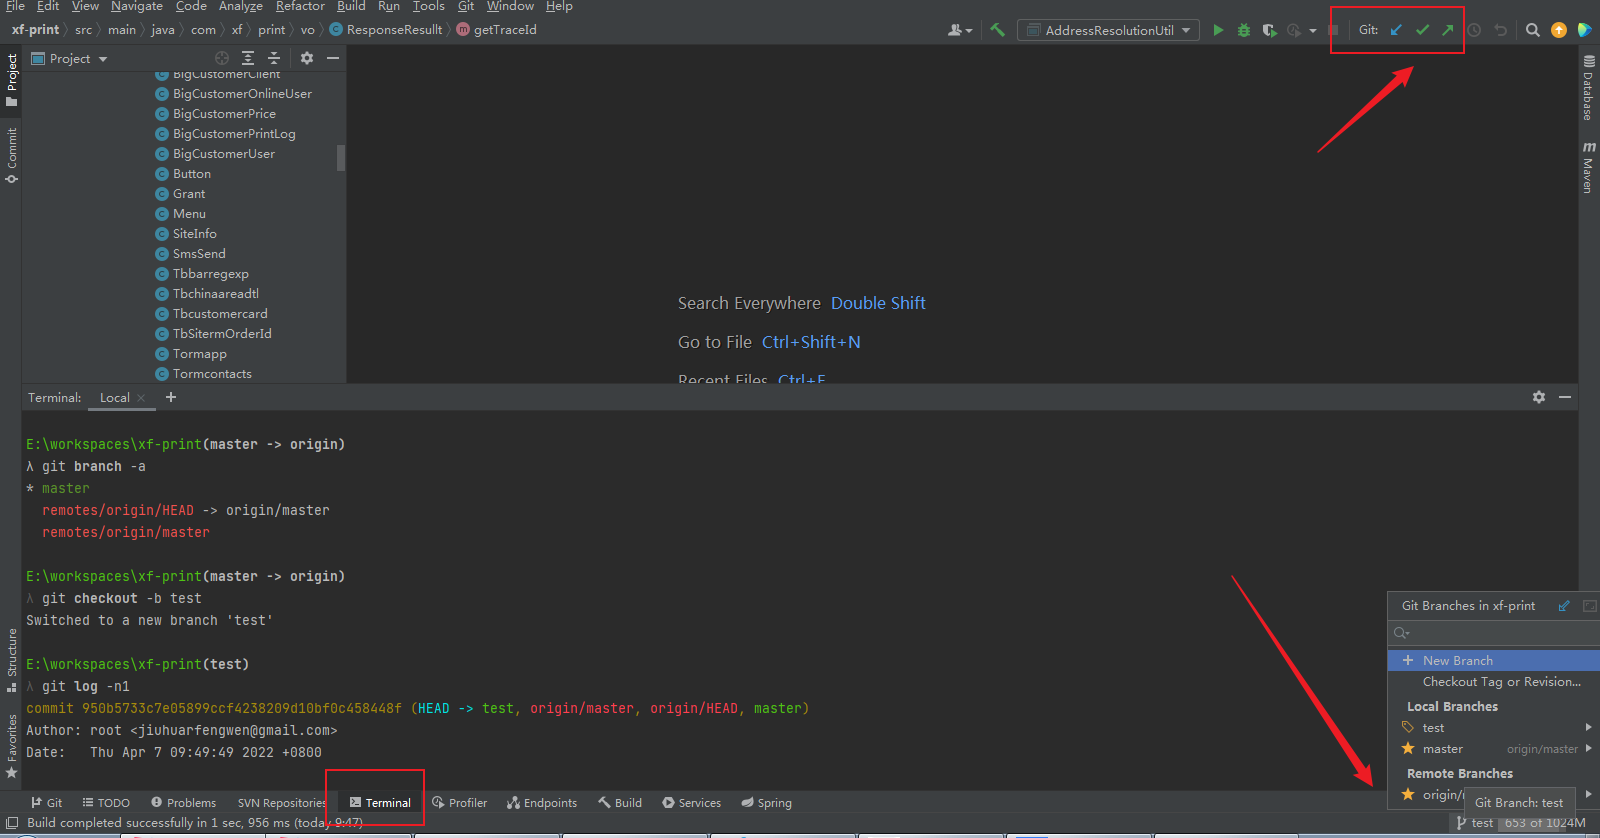Expand origin remote branch submenu arrow
1600x838 pixels.
1588,794
